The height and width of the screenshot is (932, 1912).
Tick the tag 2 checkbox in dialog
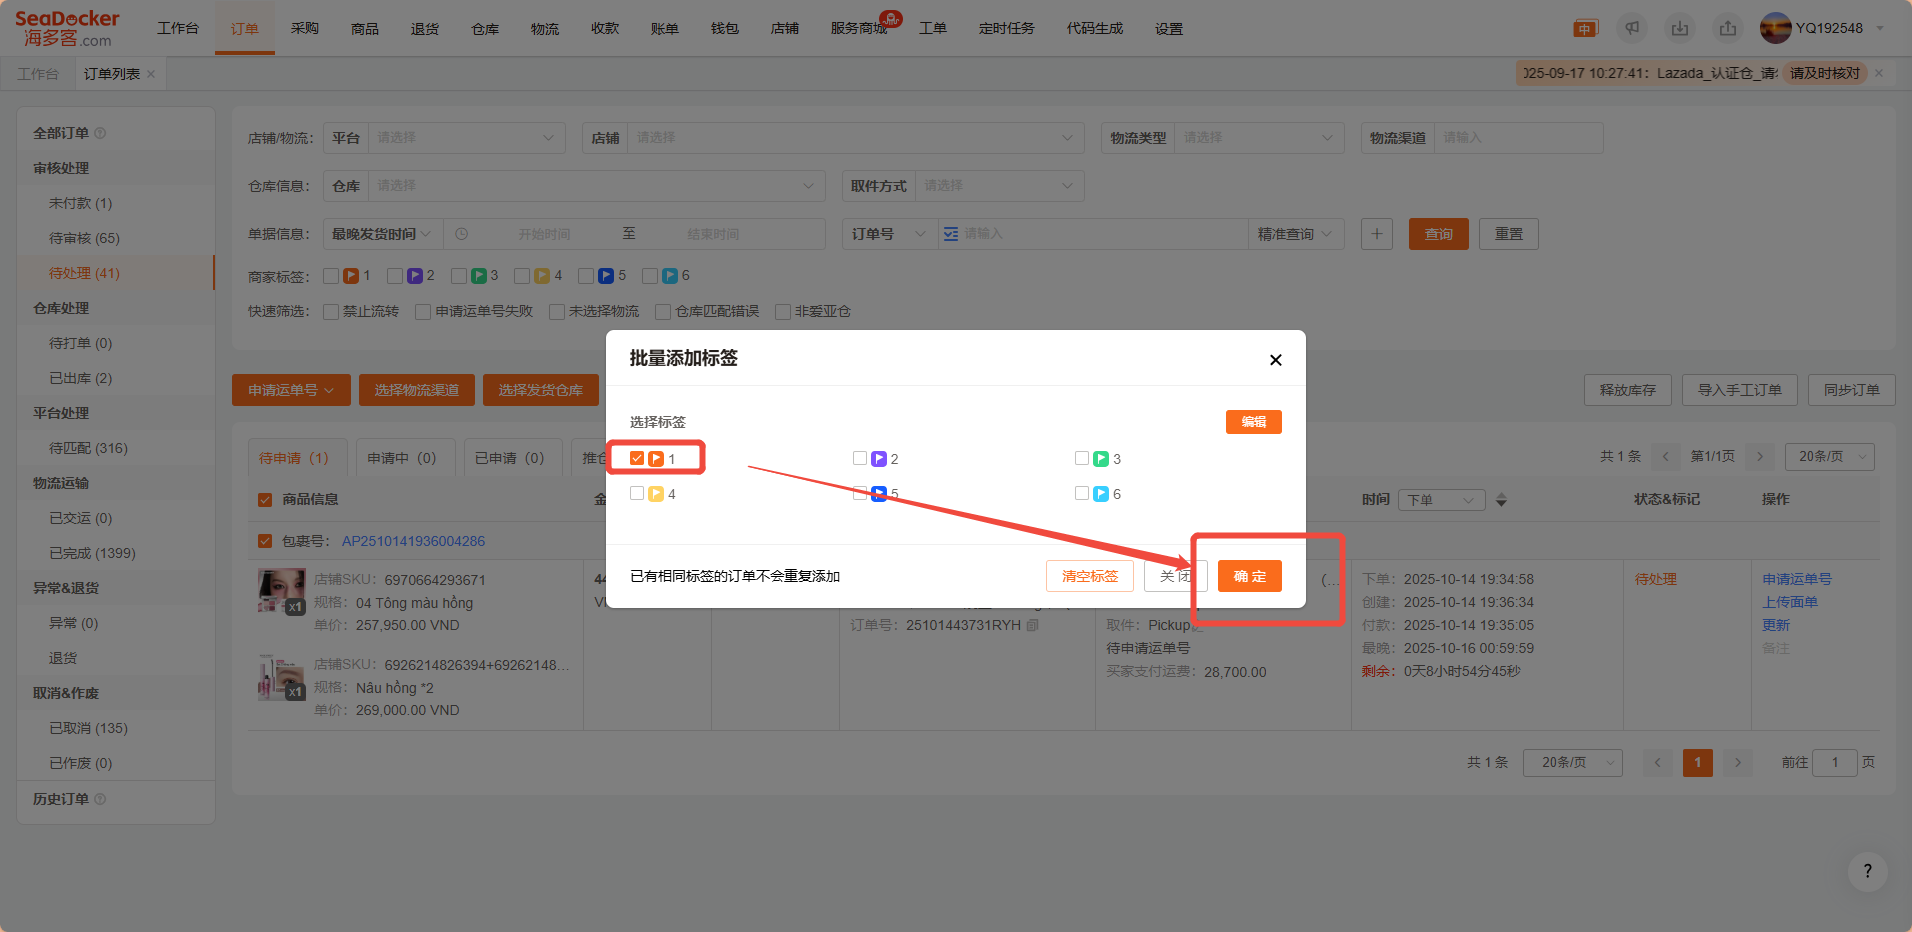click(x=860, y=458)
